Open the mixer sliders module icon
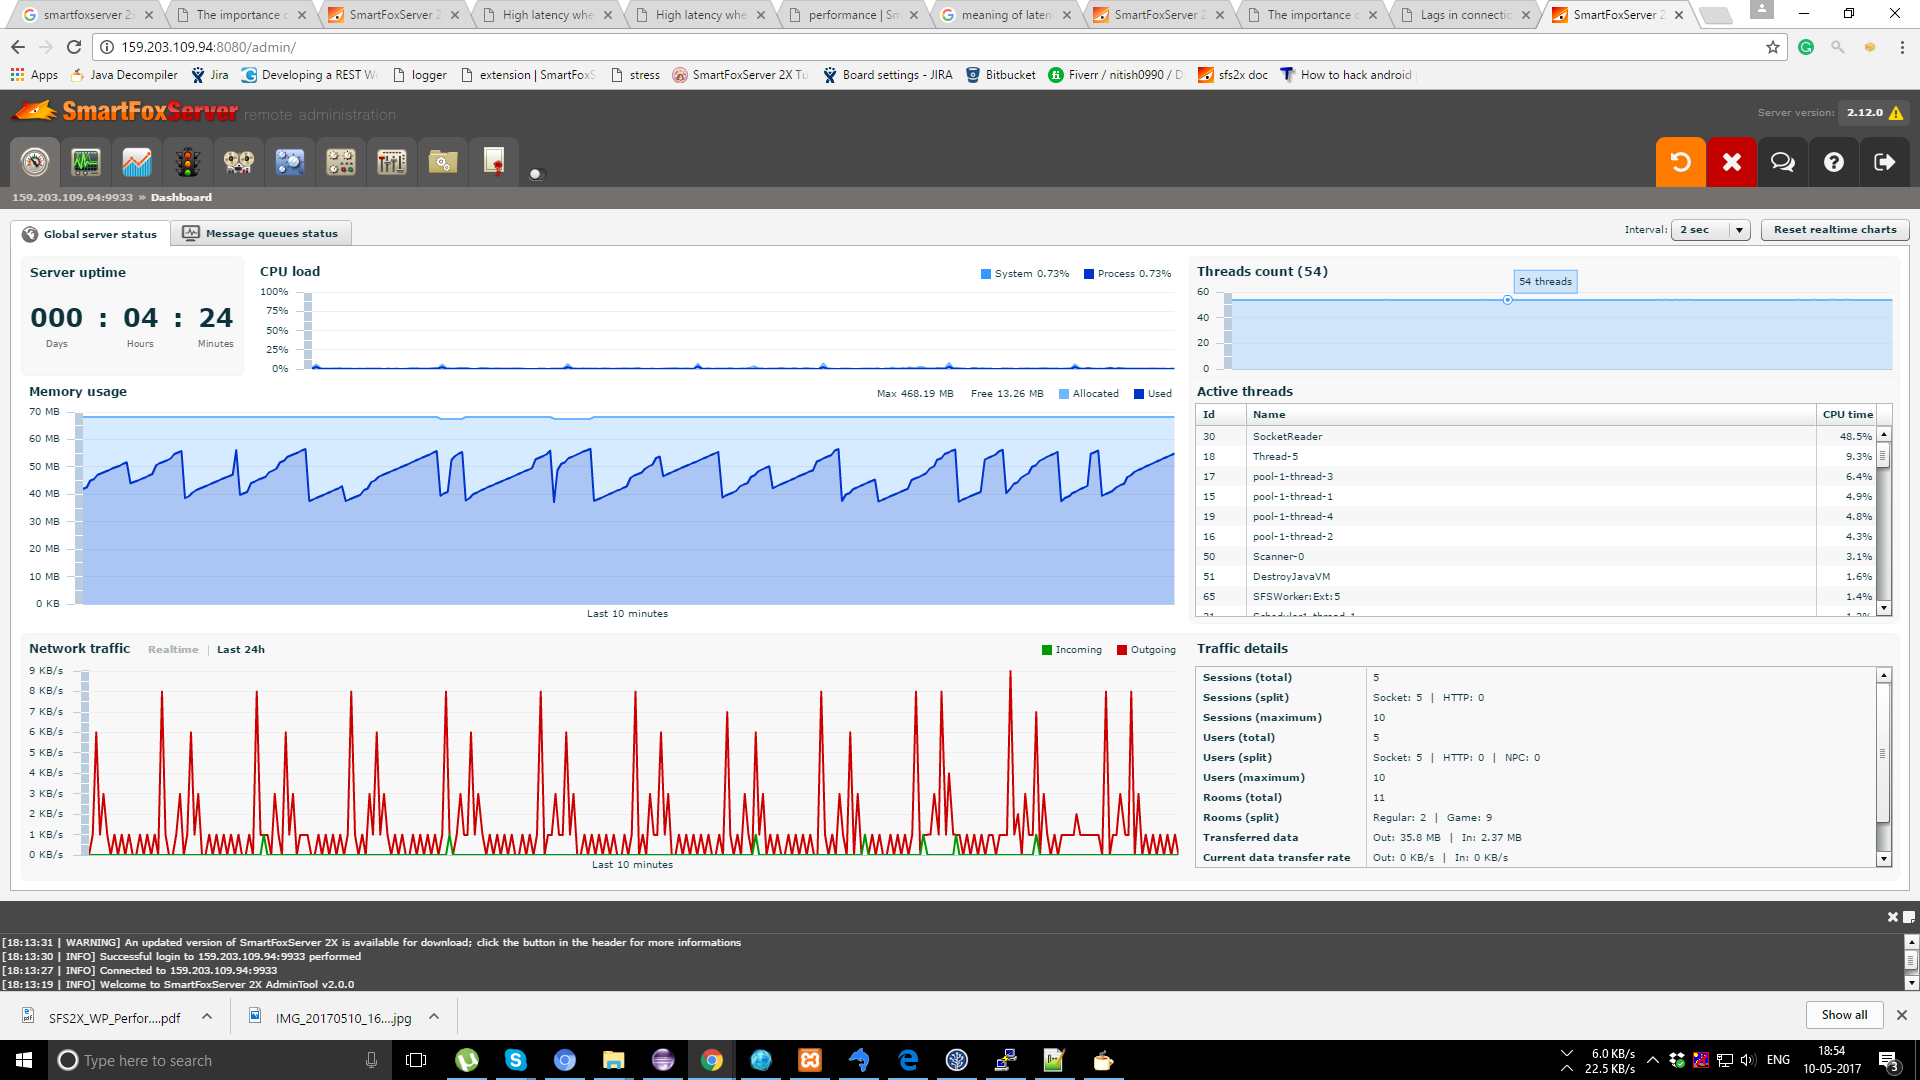This screenshot has height=1080, width=1920. coord(392,162)
